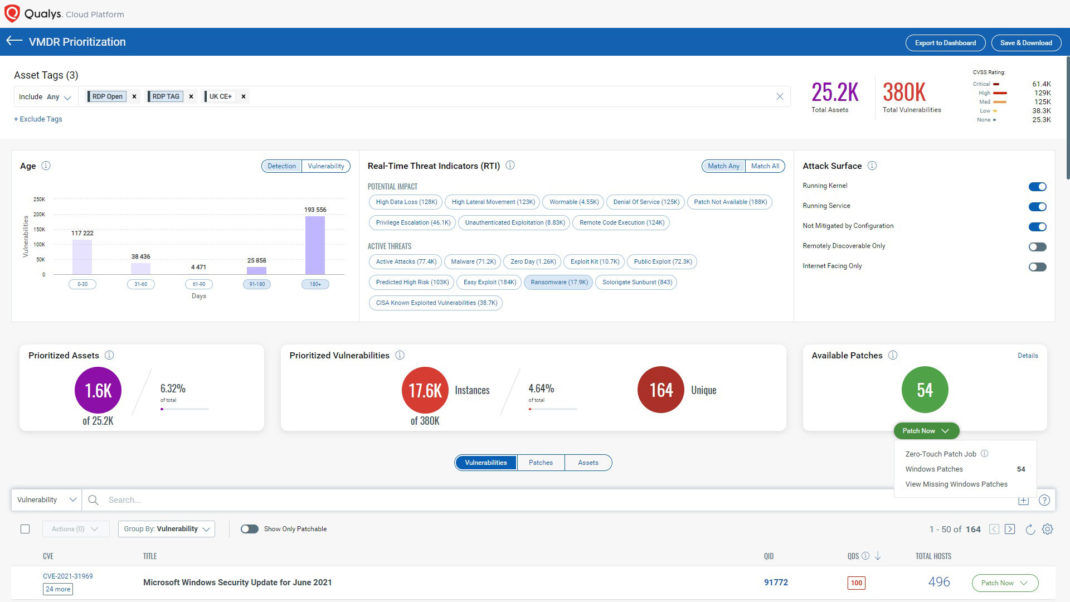
Task: Click the Med CVSS rating bar
Action: pos(1000,102)
